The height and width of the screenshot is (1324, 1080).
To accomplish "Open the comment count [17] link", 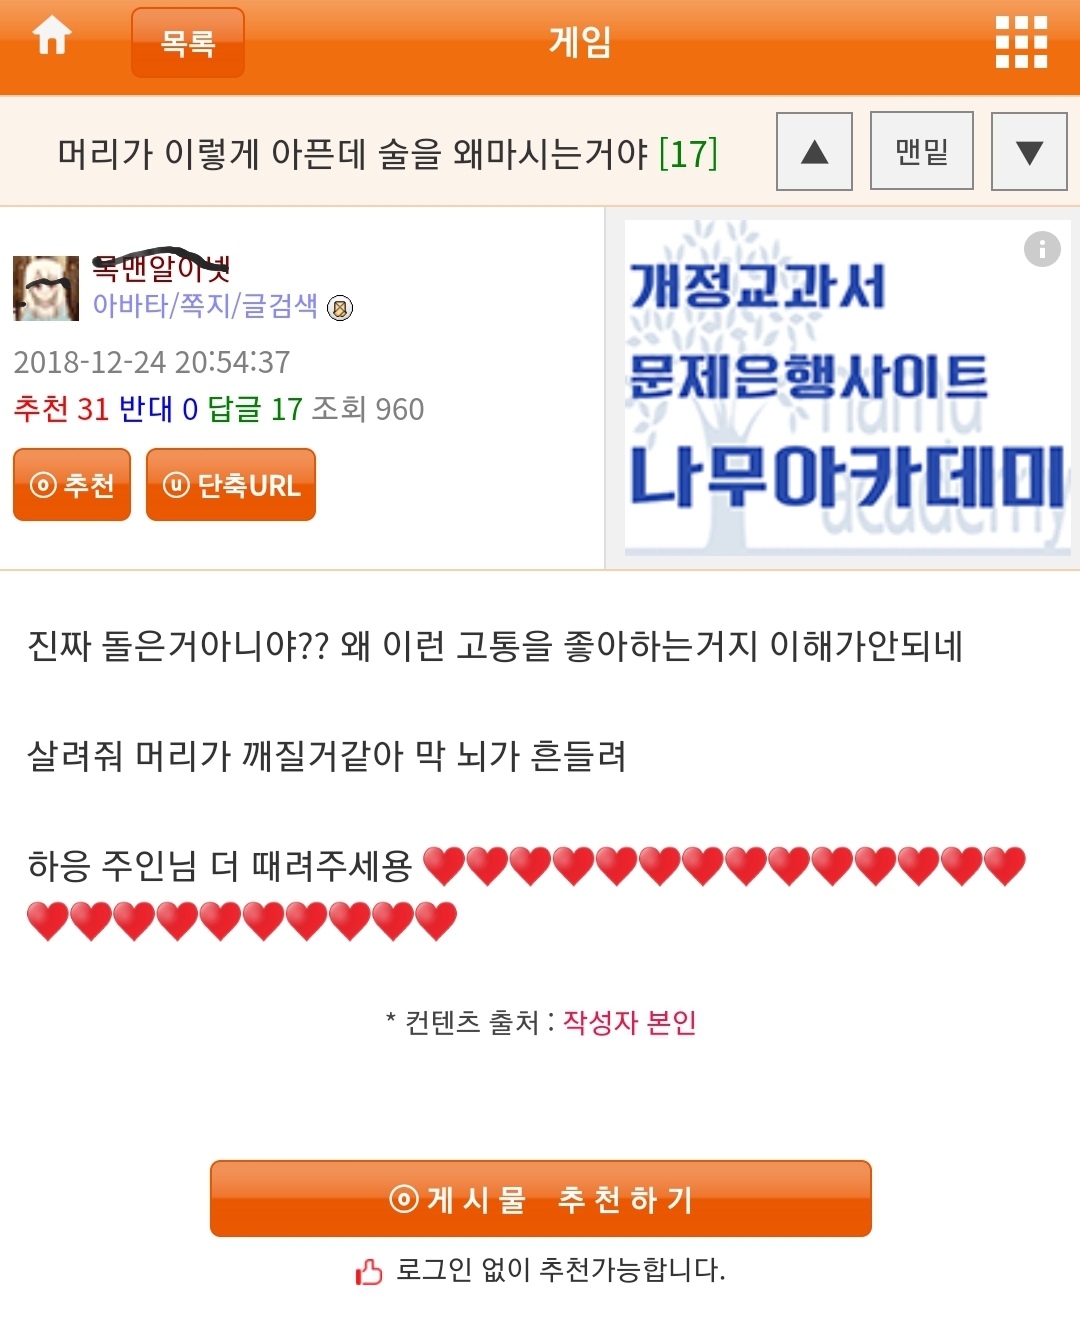I will [689, 153].
